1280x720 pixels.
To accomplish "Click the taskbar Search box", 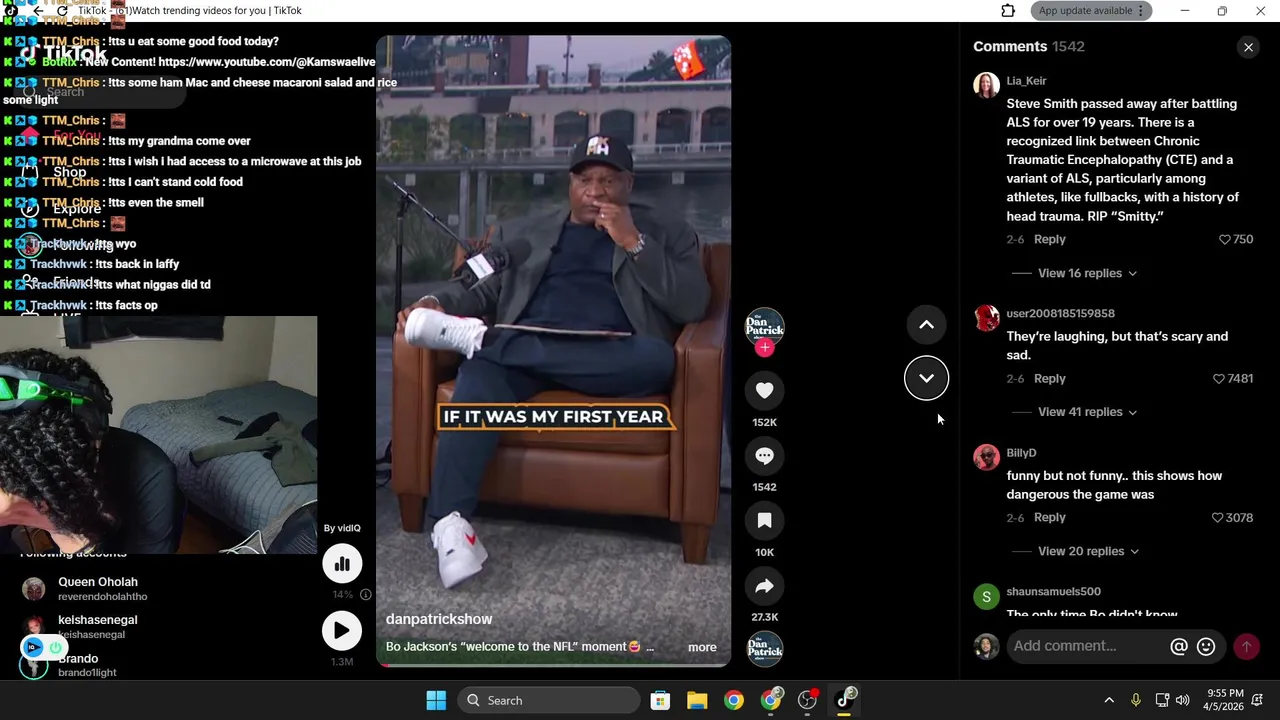I will pos(549,700).
